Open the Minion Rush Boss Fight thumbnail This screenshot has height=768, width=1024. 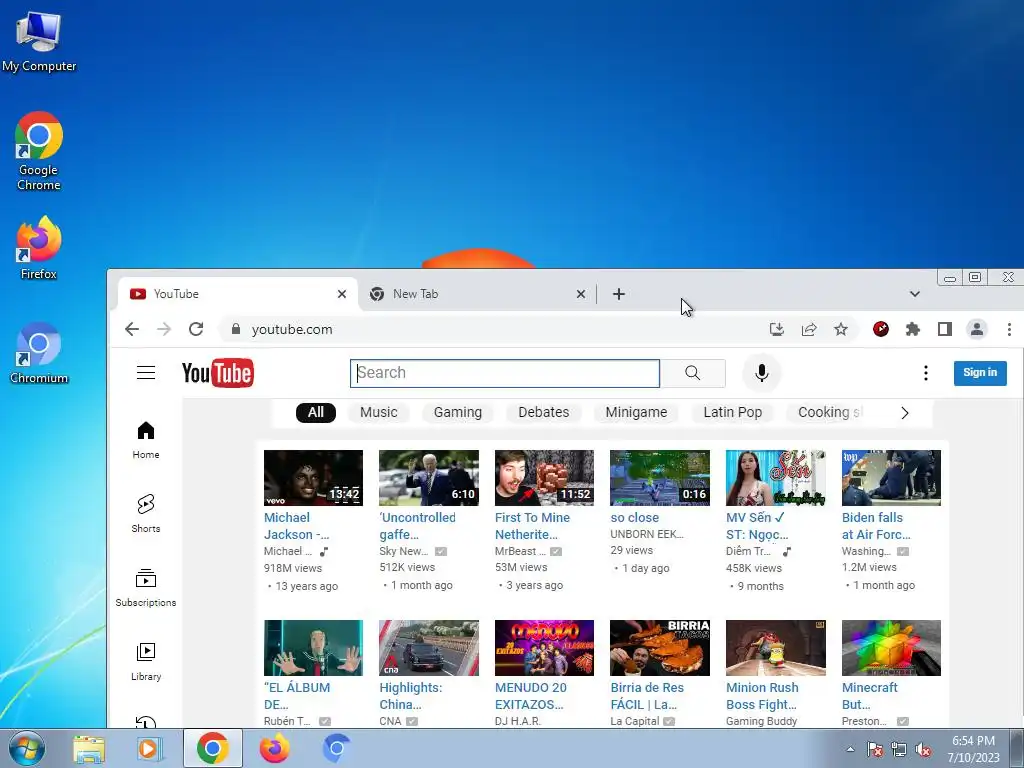776,648
